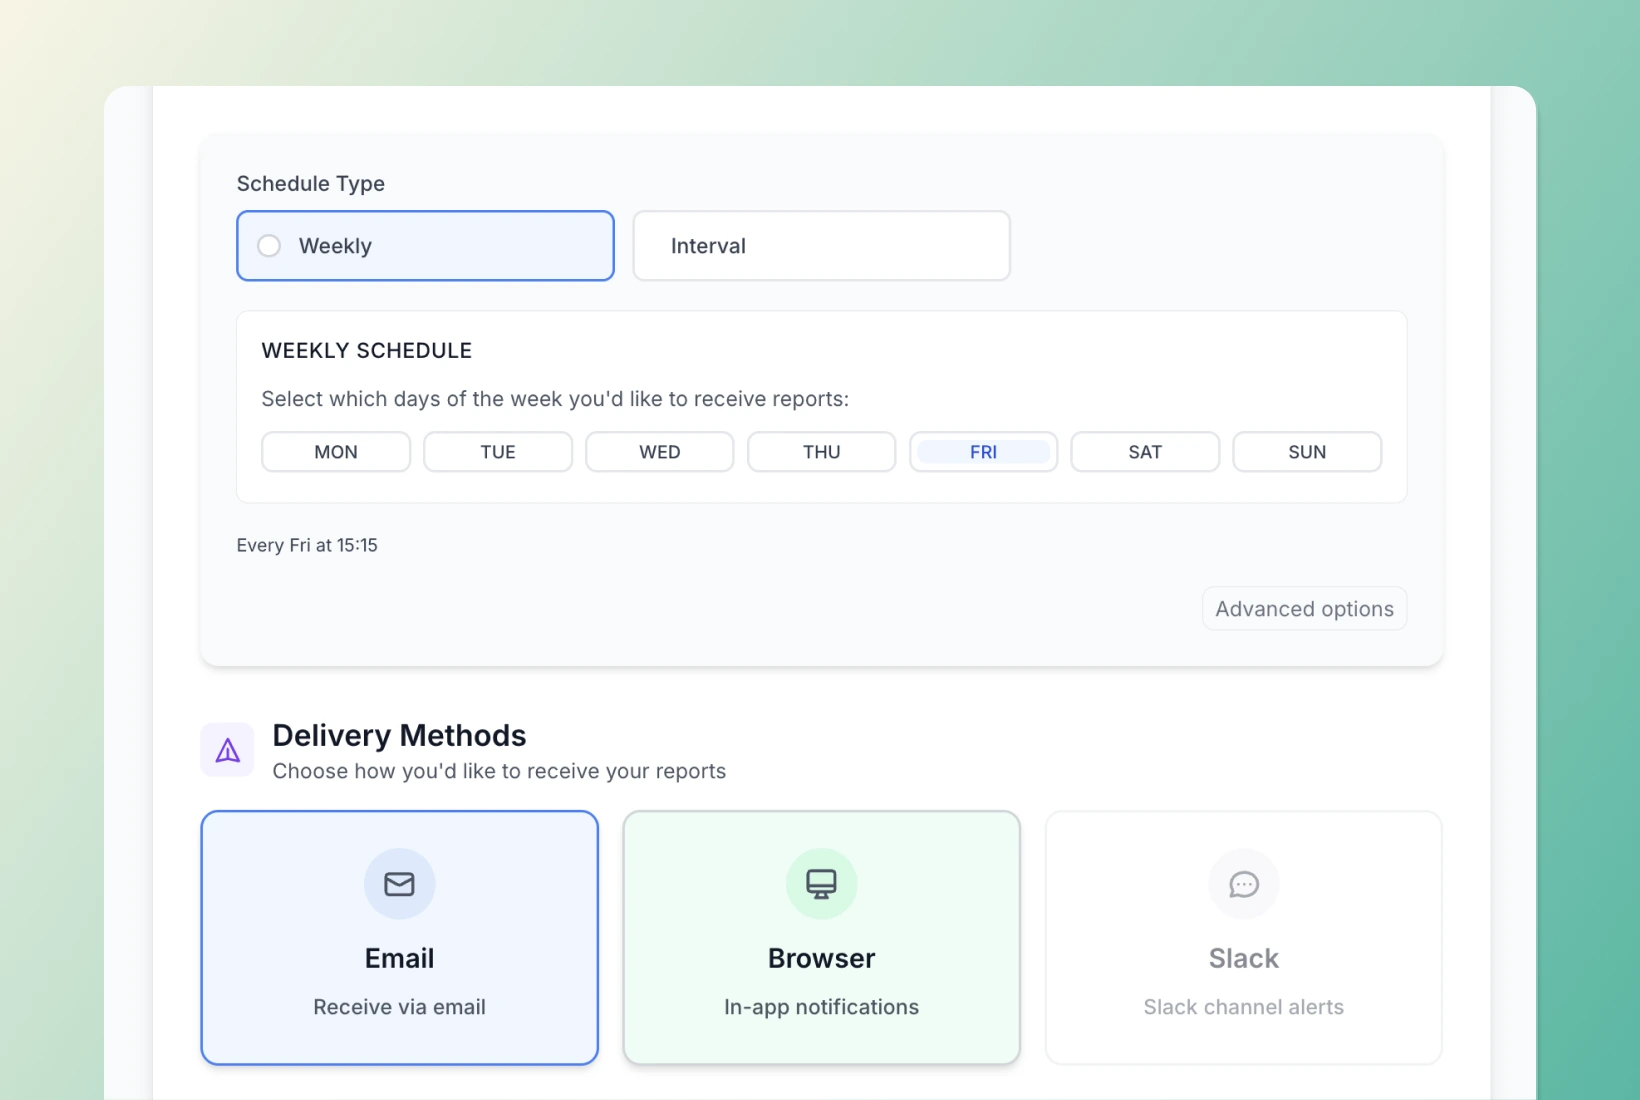Select the Email delivery card title
The width and height of the screenshot is (1640, 1100).
[x=399, y=958]
